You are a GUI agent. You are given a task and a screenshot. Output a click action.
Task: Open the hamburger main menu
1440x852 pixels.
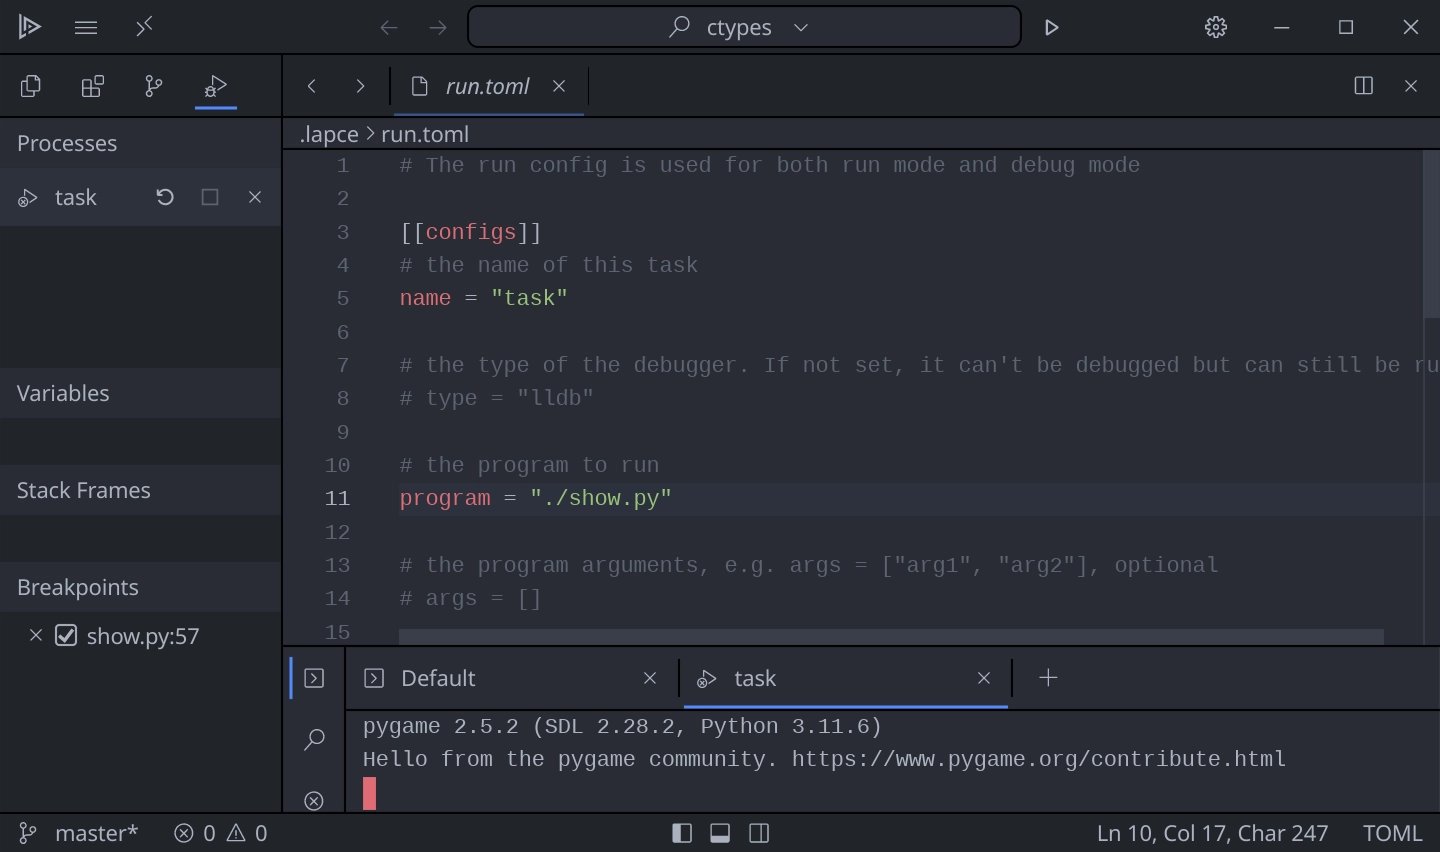click(86, 28)
